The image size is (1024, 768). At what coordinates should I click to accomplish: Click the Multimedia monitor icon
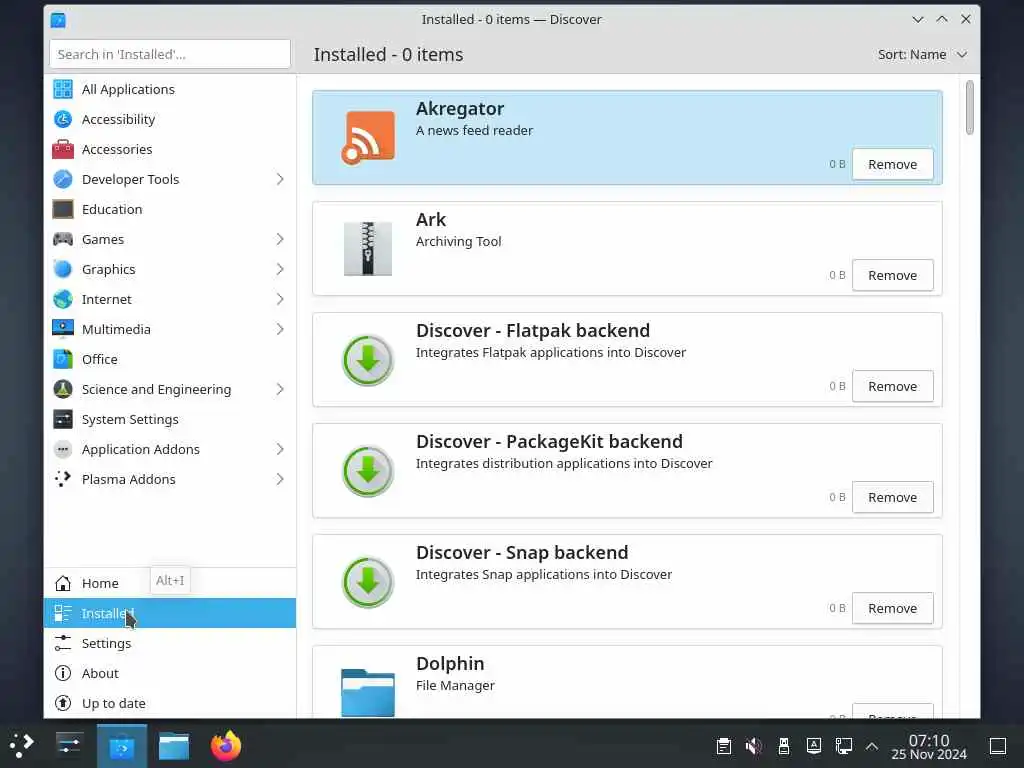(x=63, y=329)
